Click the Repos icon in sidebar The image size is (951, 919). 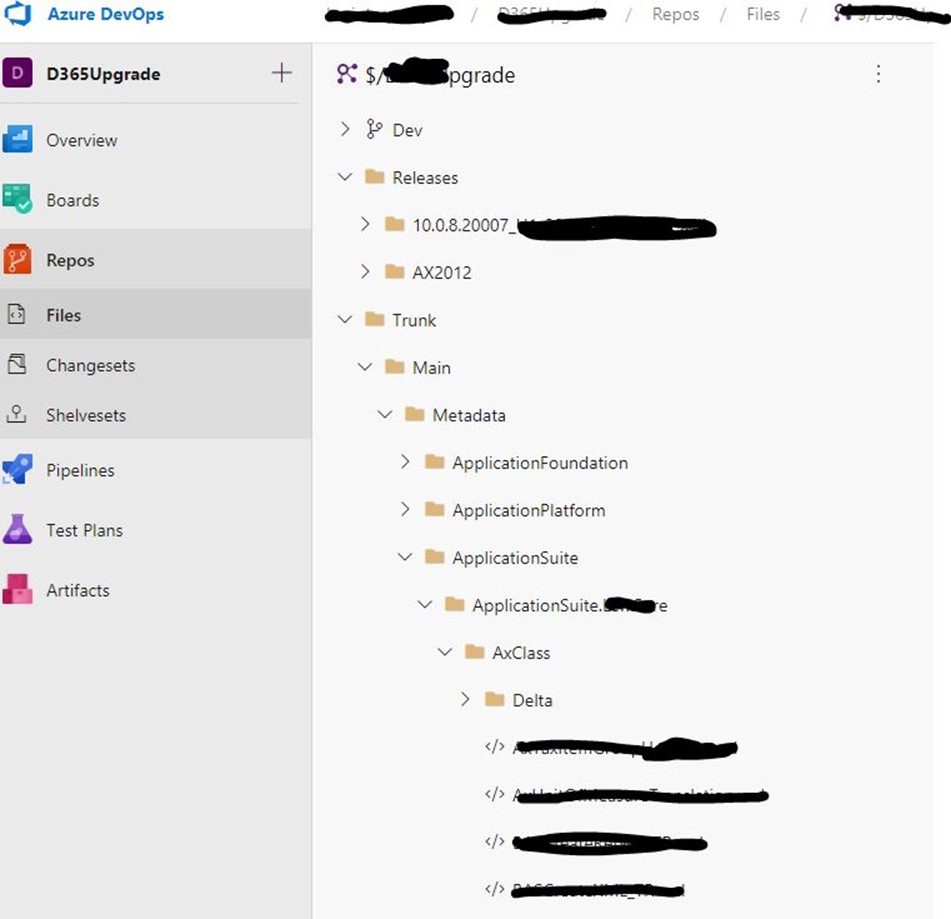[18, 259]
